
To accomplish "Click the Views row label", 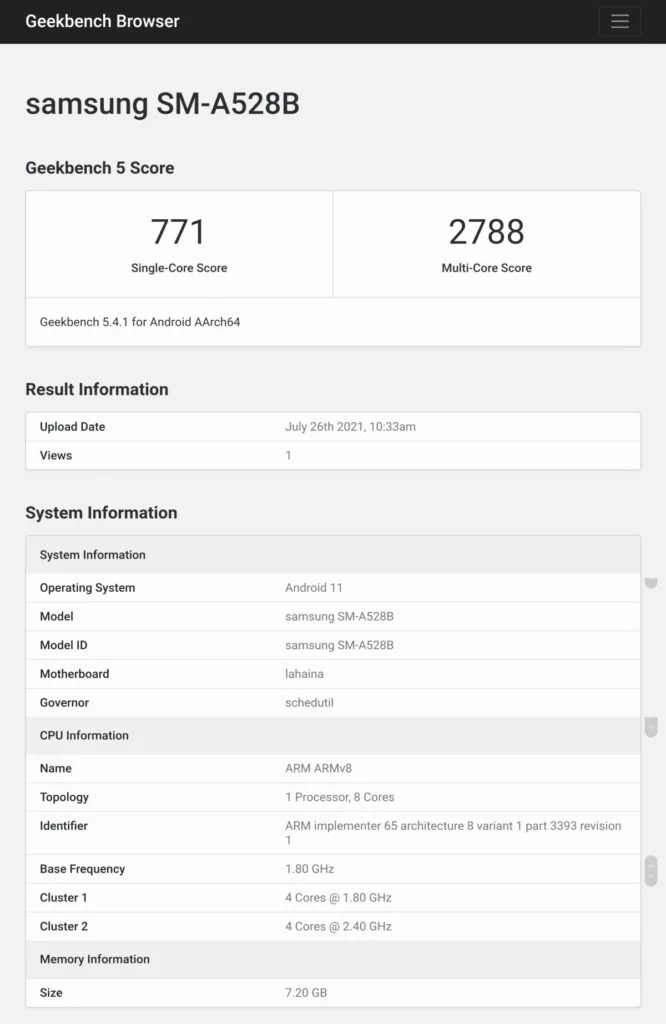I will tap(56, 456).
